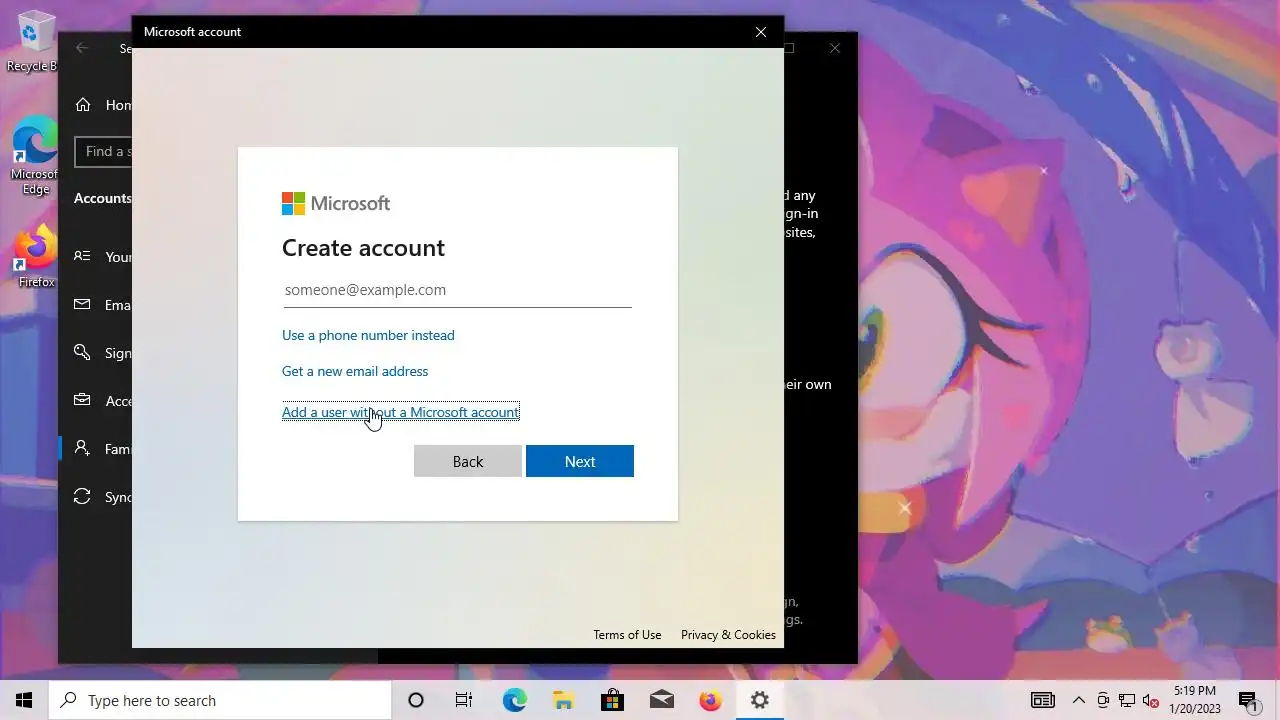The width and height of the screenshot is (1280, 720).
Task: Click the taskbar search box
Action: (220, 700)
